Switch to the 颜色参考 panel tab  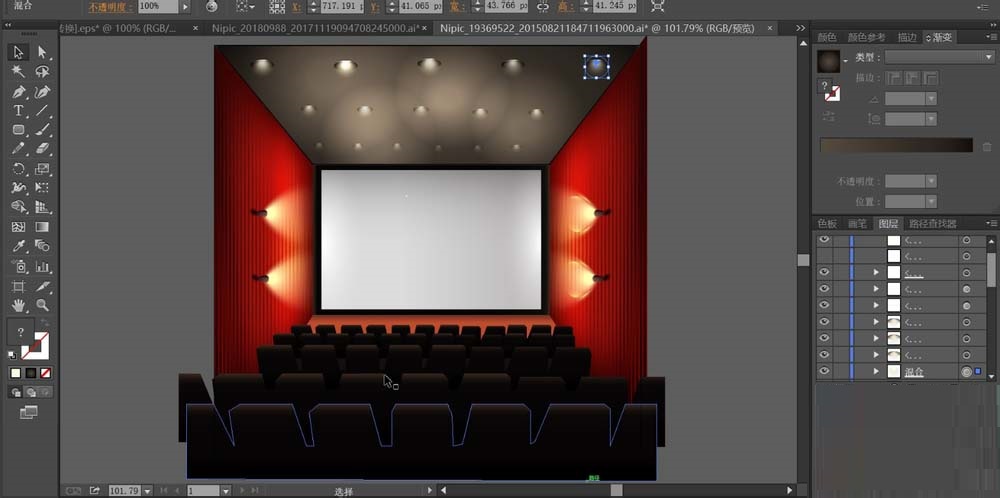coord(867,37)
